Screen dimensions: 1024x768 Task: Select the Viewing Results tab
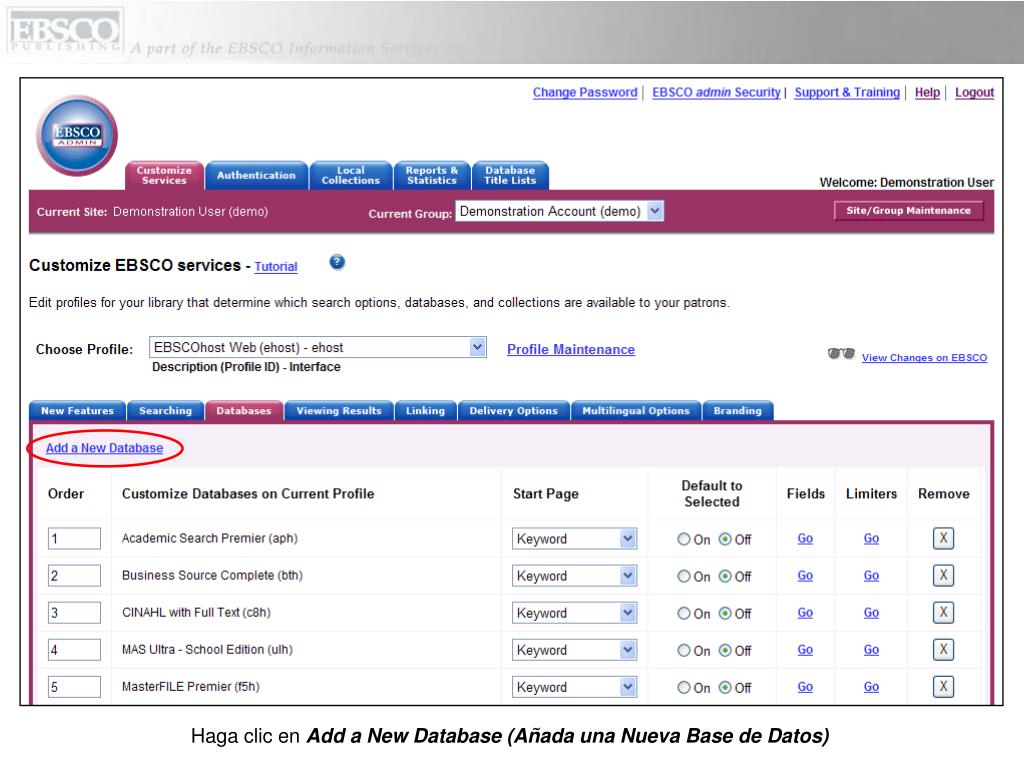pos(339,411)
